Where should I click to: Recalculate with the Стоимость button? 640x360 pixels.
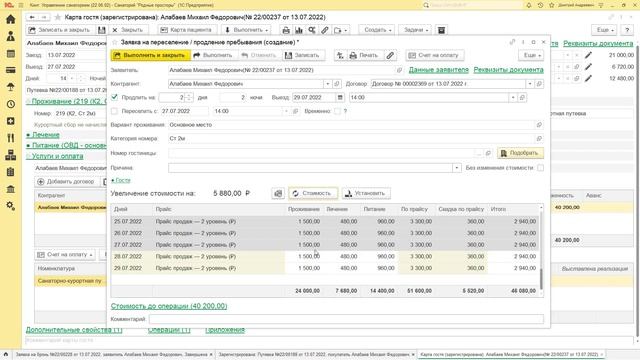313,193
